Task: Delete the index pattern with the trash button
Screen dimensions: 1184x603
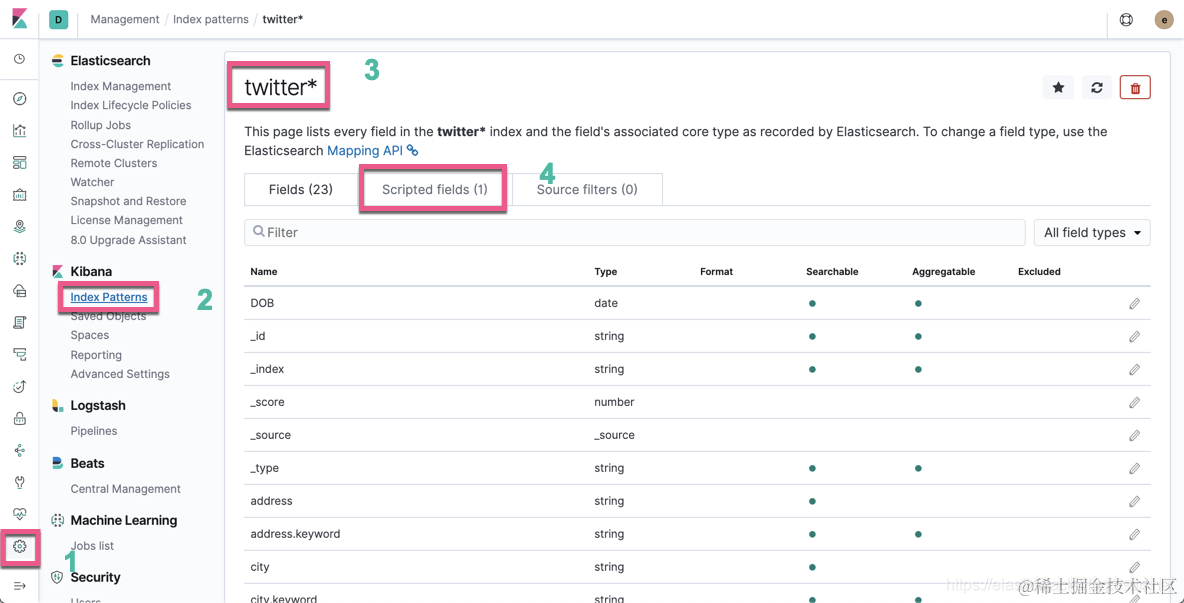Action: pos(1135,88)
